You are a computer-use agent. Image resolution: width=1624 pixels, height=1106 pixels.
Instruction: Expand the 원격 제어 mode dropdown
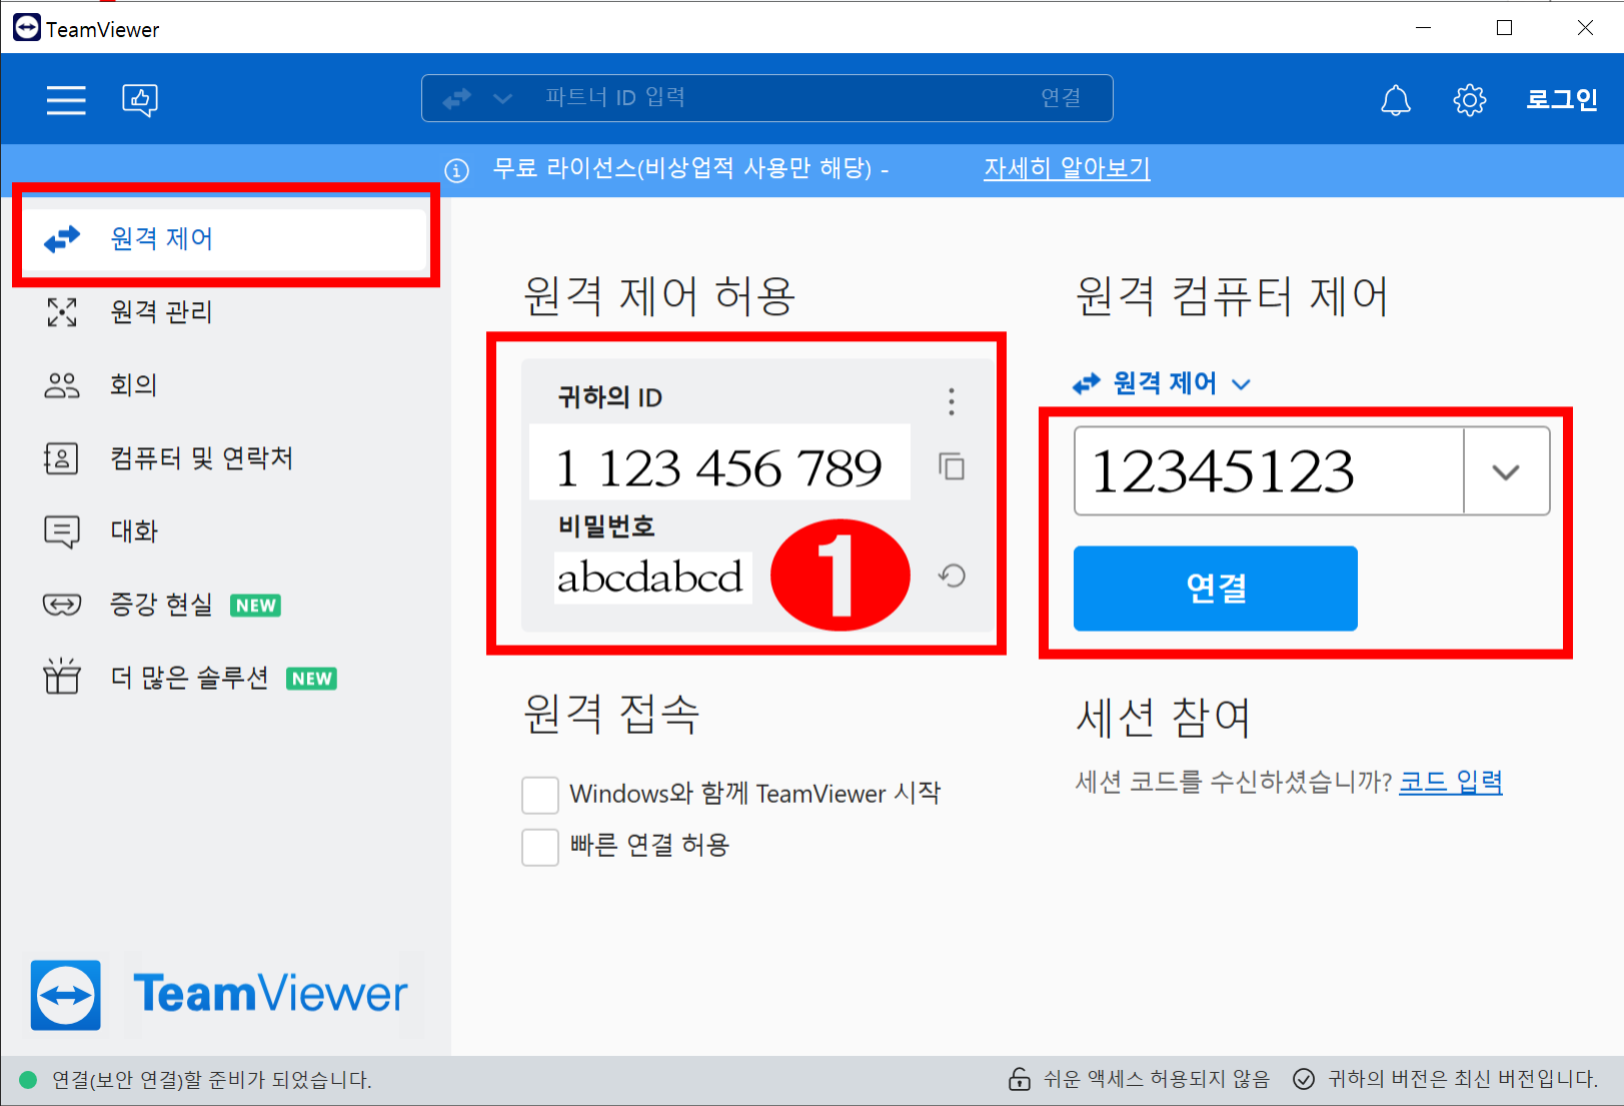pyautogui.click(x=1162, y=383)
